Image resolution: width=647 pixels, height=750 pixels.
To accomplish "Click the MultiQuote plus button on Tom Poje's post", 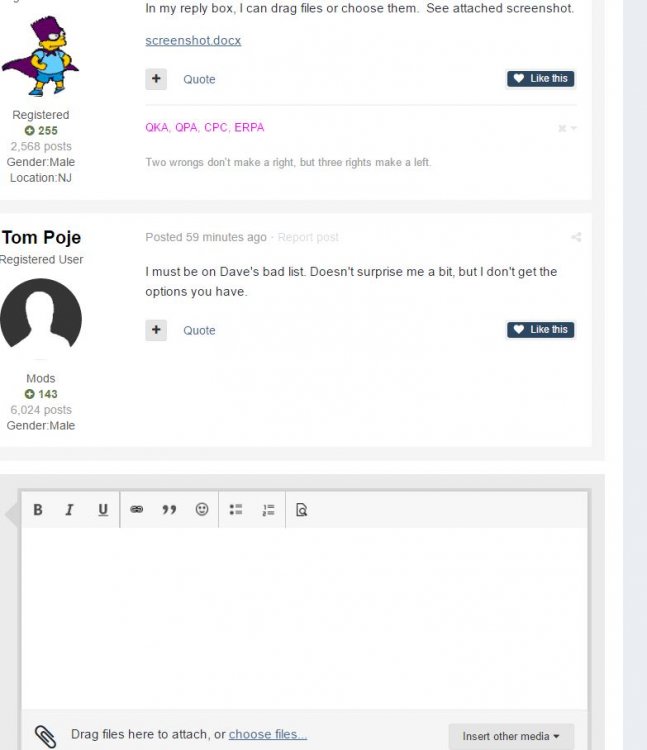I will tap(156, 330).
